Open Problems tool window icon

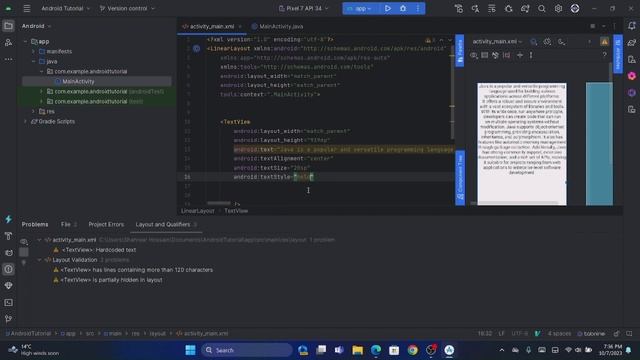pos(8,269)
